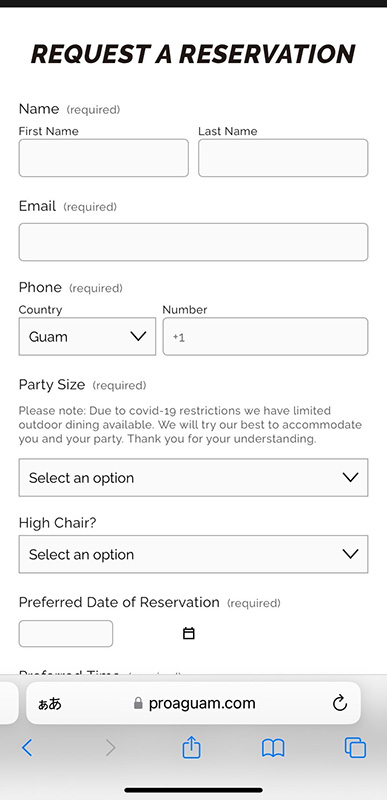
Task: Open the Safari share sheet
Action: pyautogui.click(x=191, y=747)
